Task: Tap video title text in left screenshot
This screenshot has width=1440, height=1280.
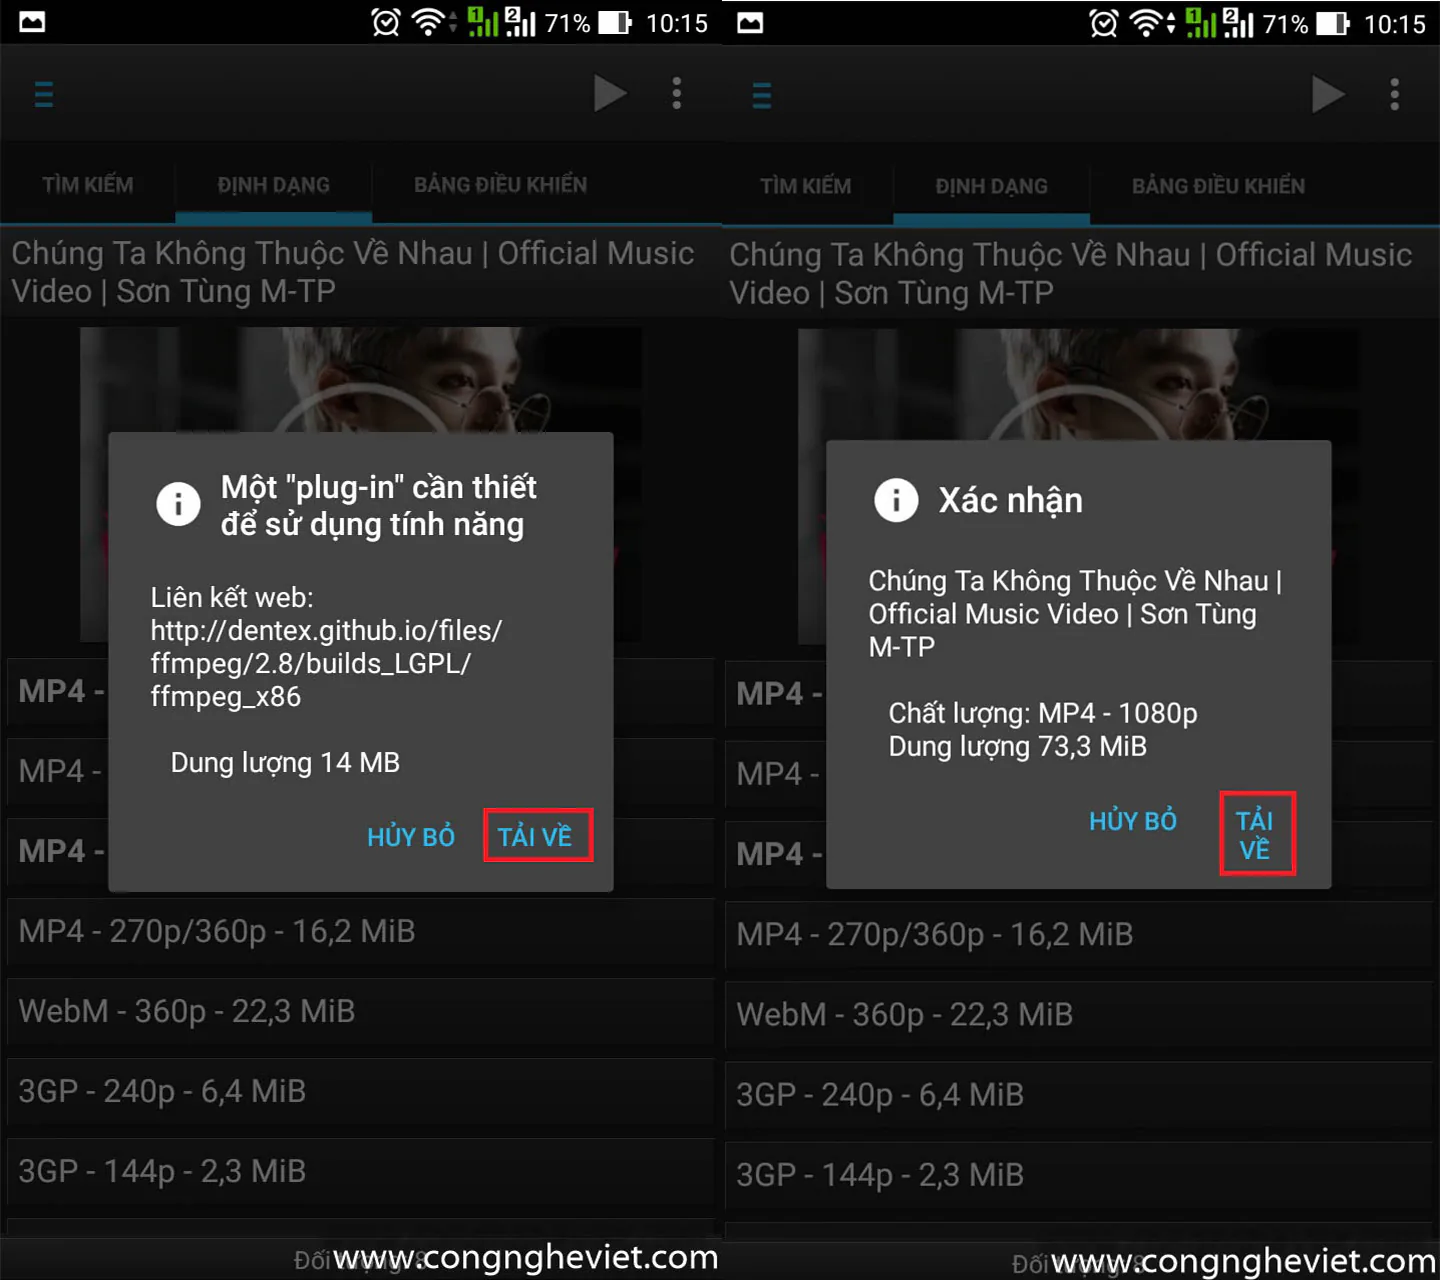Action: tap(352, 272)
